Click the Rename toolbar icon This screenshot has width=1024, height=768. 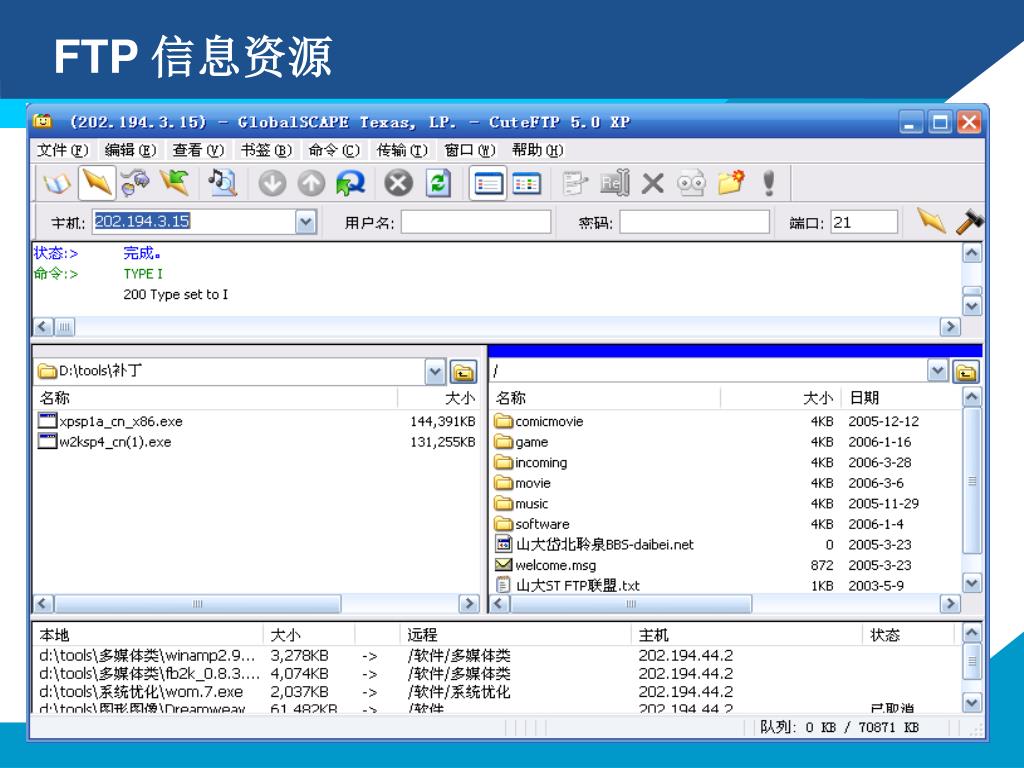click(615, 184)
